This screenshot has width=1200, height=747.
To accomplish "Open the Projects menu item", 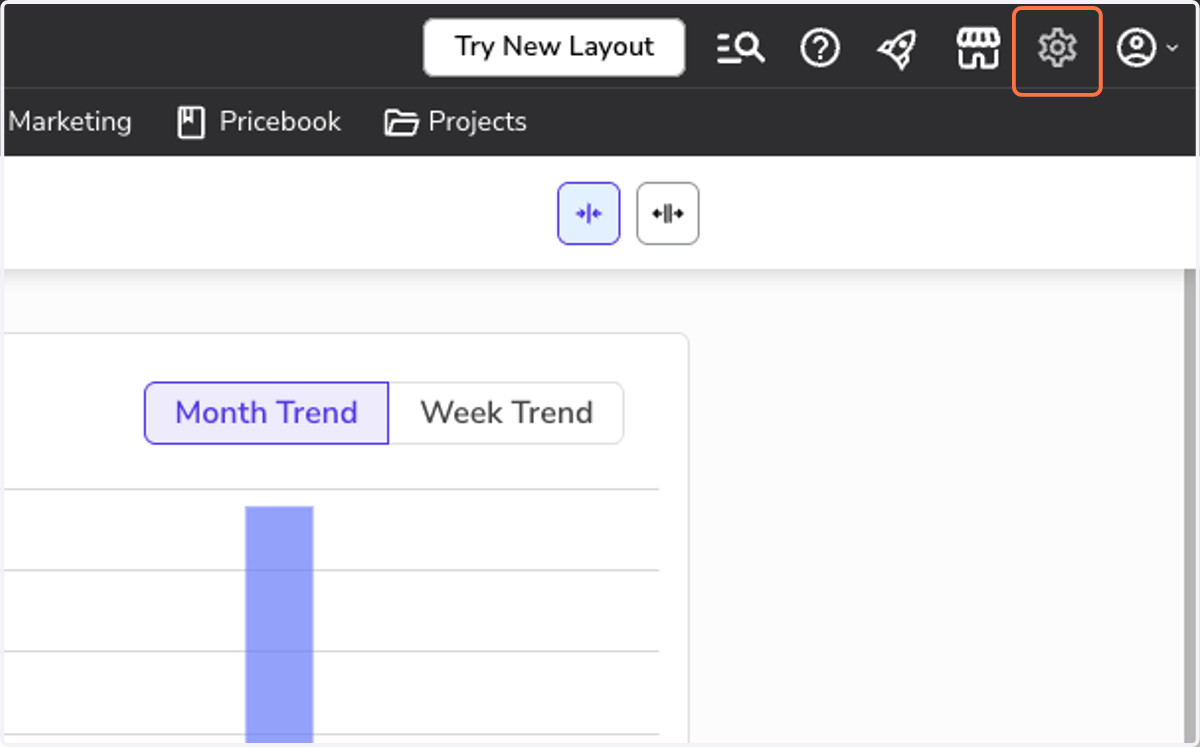I will tap(455, 122).
